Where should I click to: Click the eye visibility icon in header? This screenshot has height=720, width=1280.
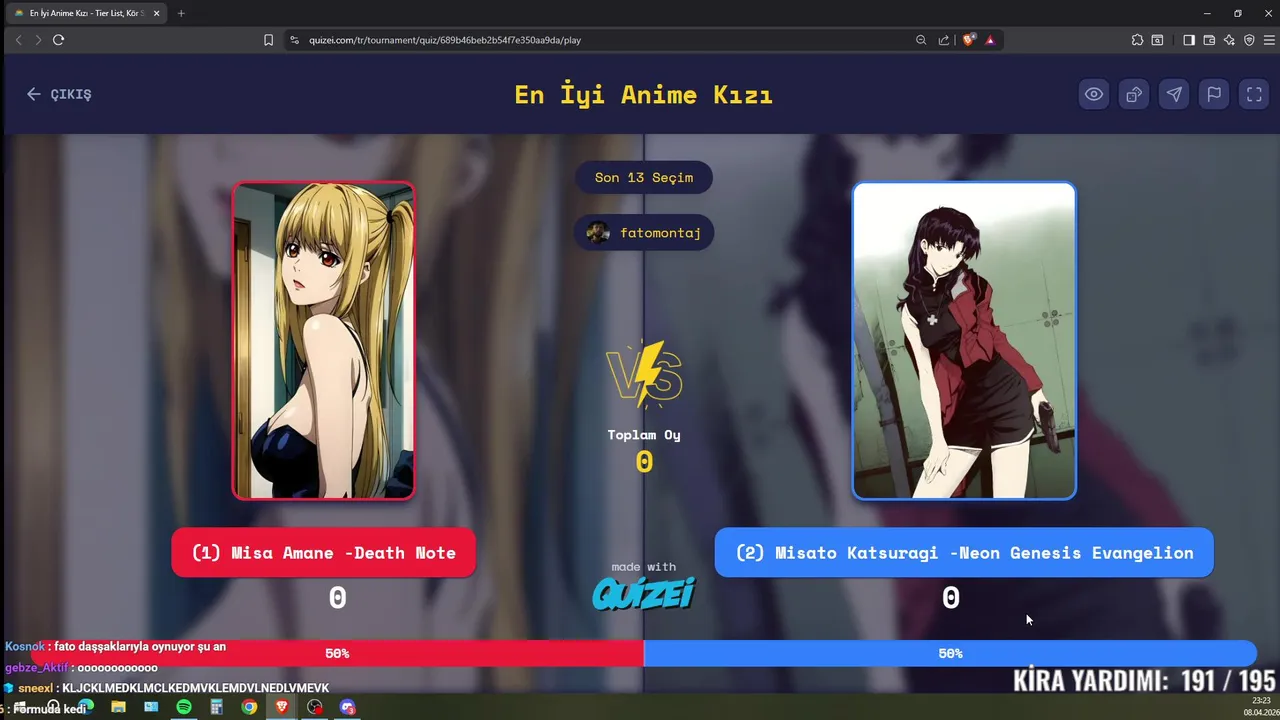pos(1094,94)
